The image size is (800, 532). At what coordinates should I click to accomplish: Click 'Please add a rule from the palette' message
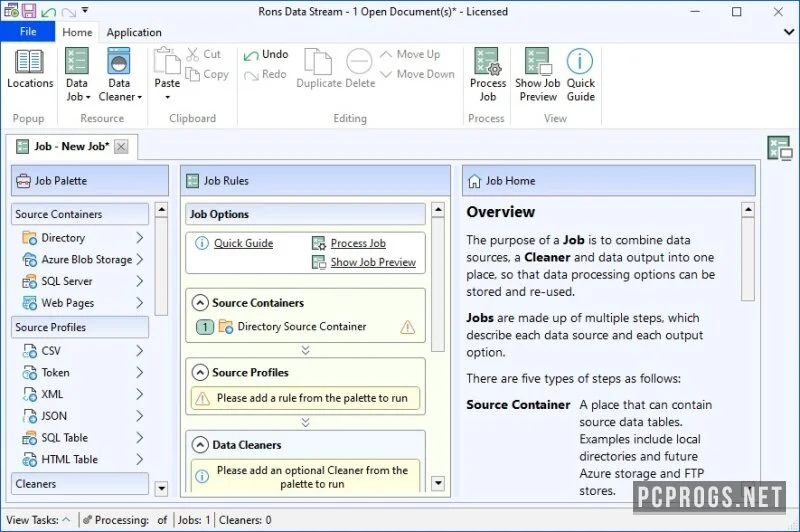click(x=305, y=398)
